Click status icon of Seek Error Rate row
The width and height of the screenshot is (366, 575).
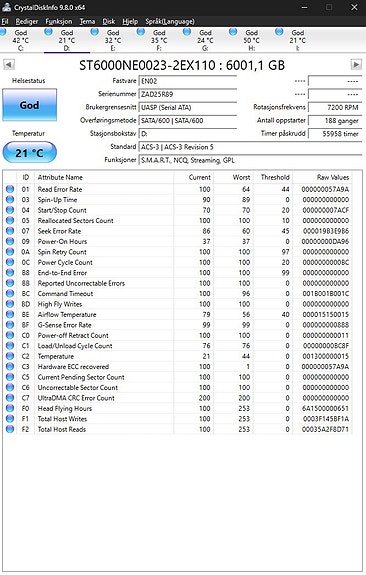(10, 231)
